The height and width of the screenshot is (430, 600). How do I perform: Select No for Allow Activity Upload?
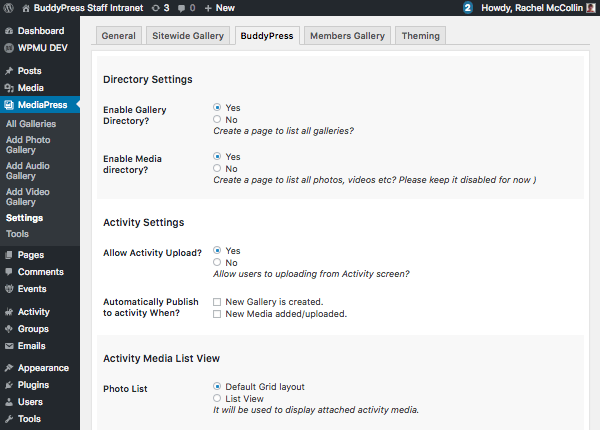tap(217, 262)
